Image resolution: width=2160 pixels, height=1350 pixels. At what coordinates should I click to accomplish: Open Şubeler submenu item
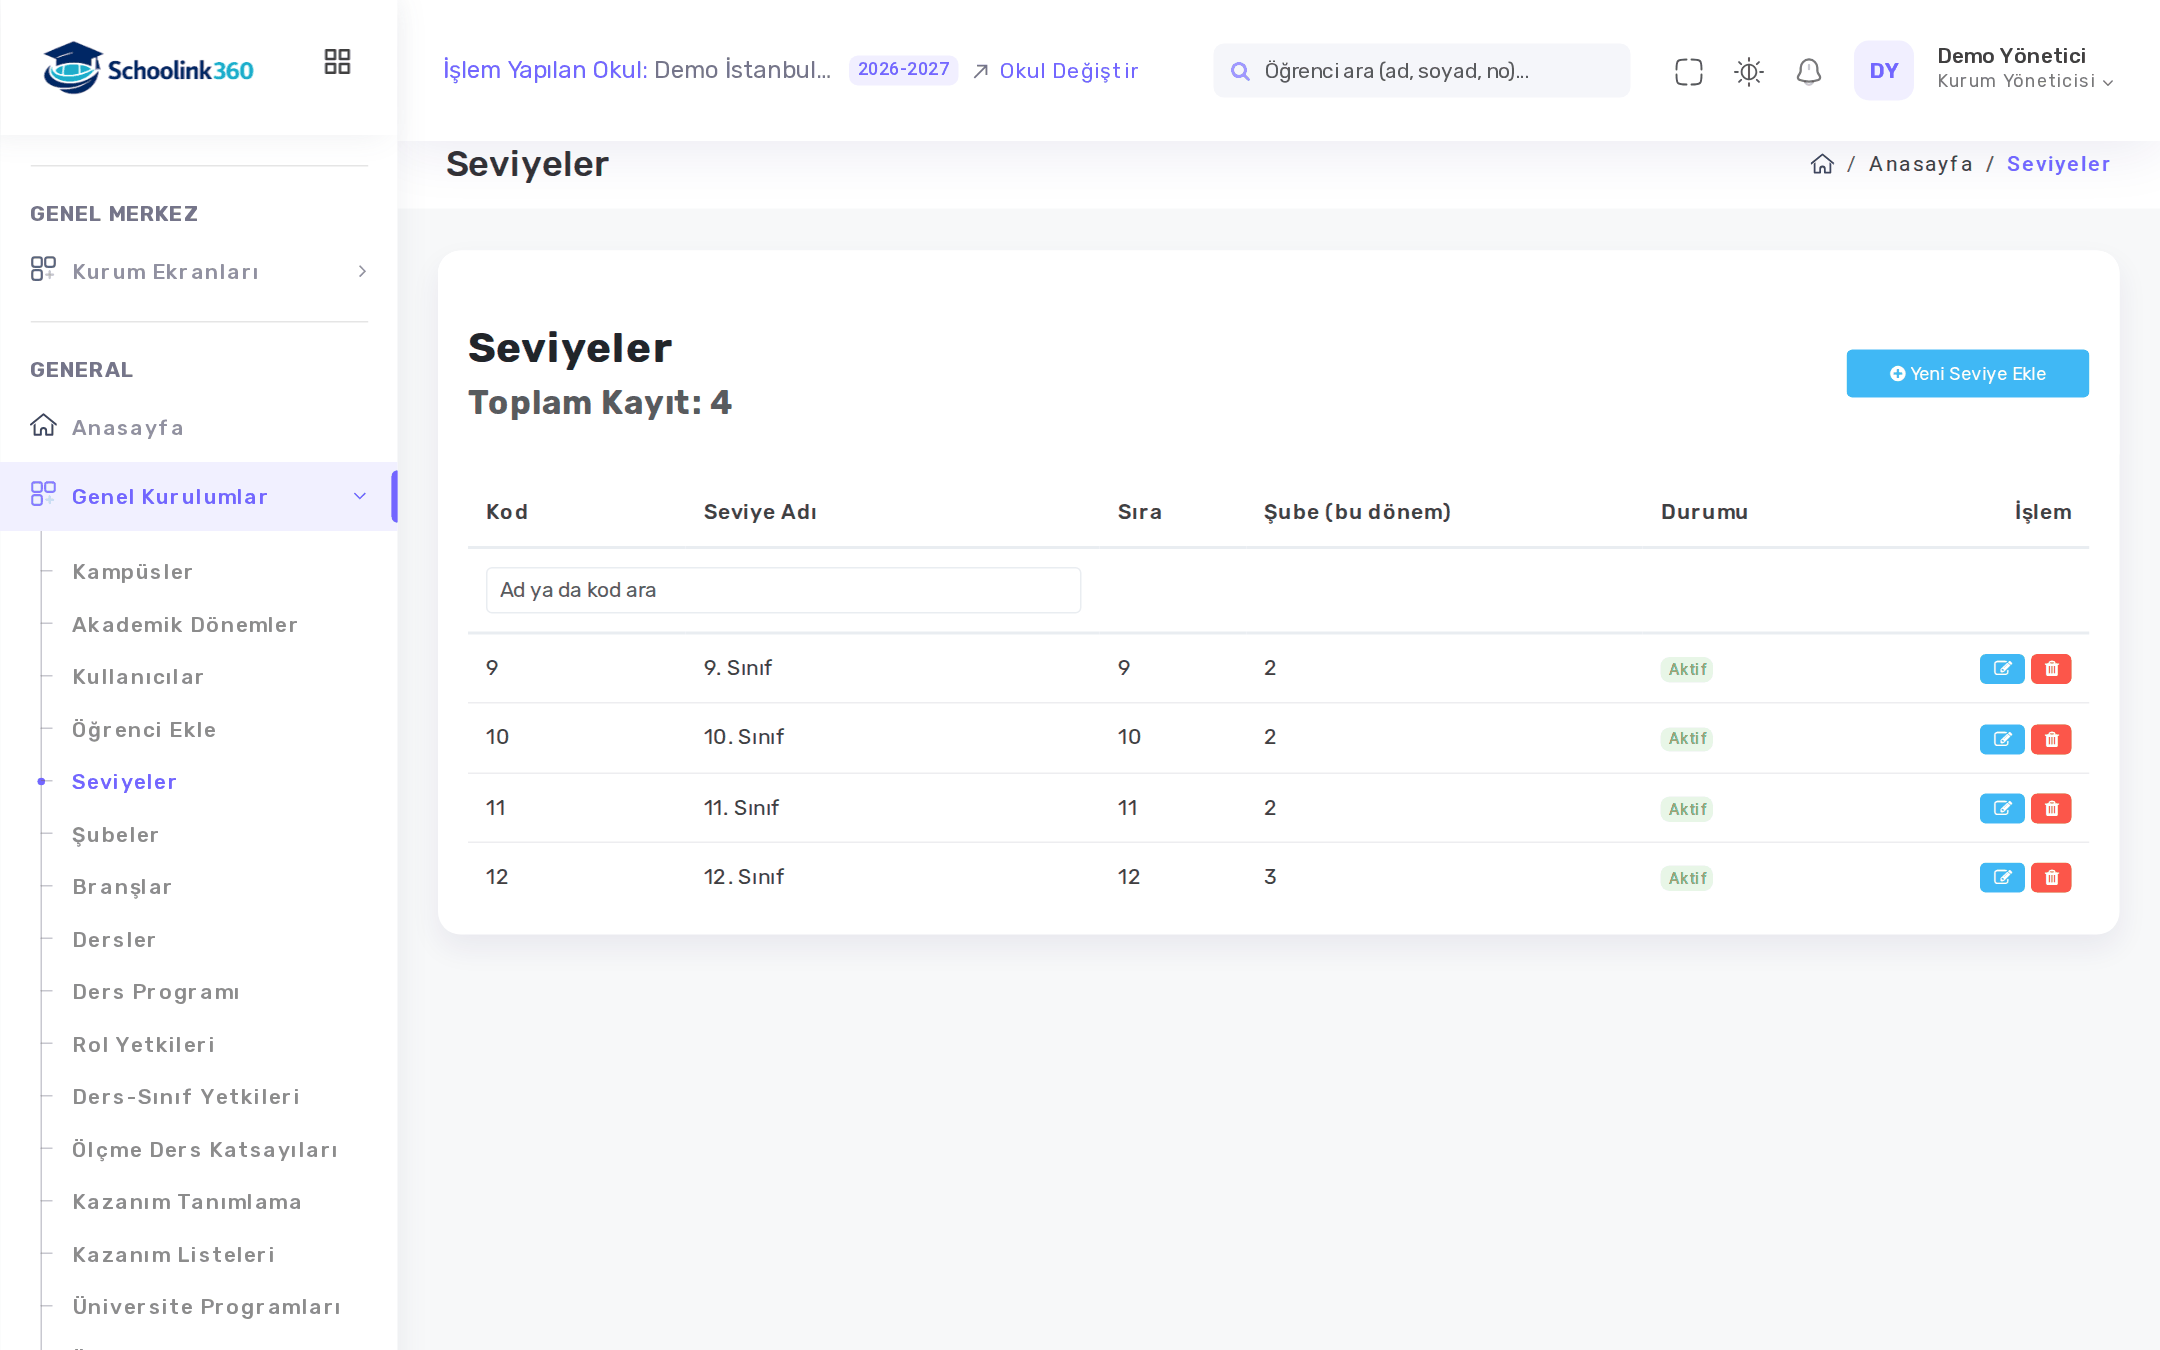tap(115, 835)
